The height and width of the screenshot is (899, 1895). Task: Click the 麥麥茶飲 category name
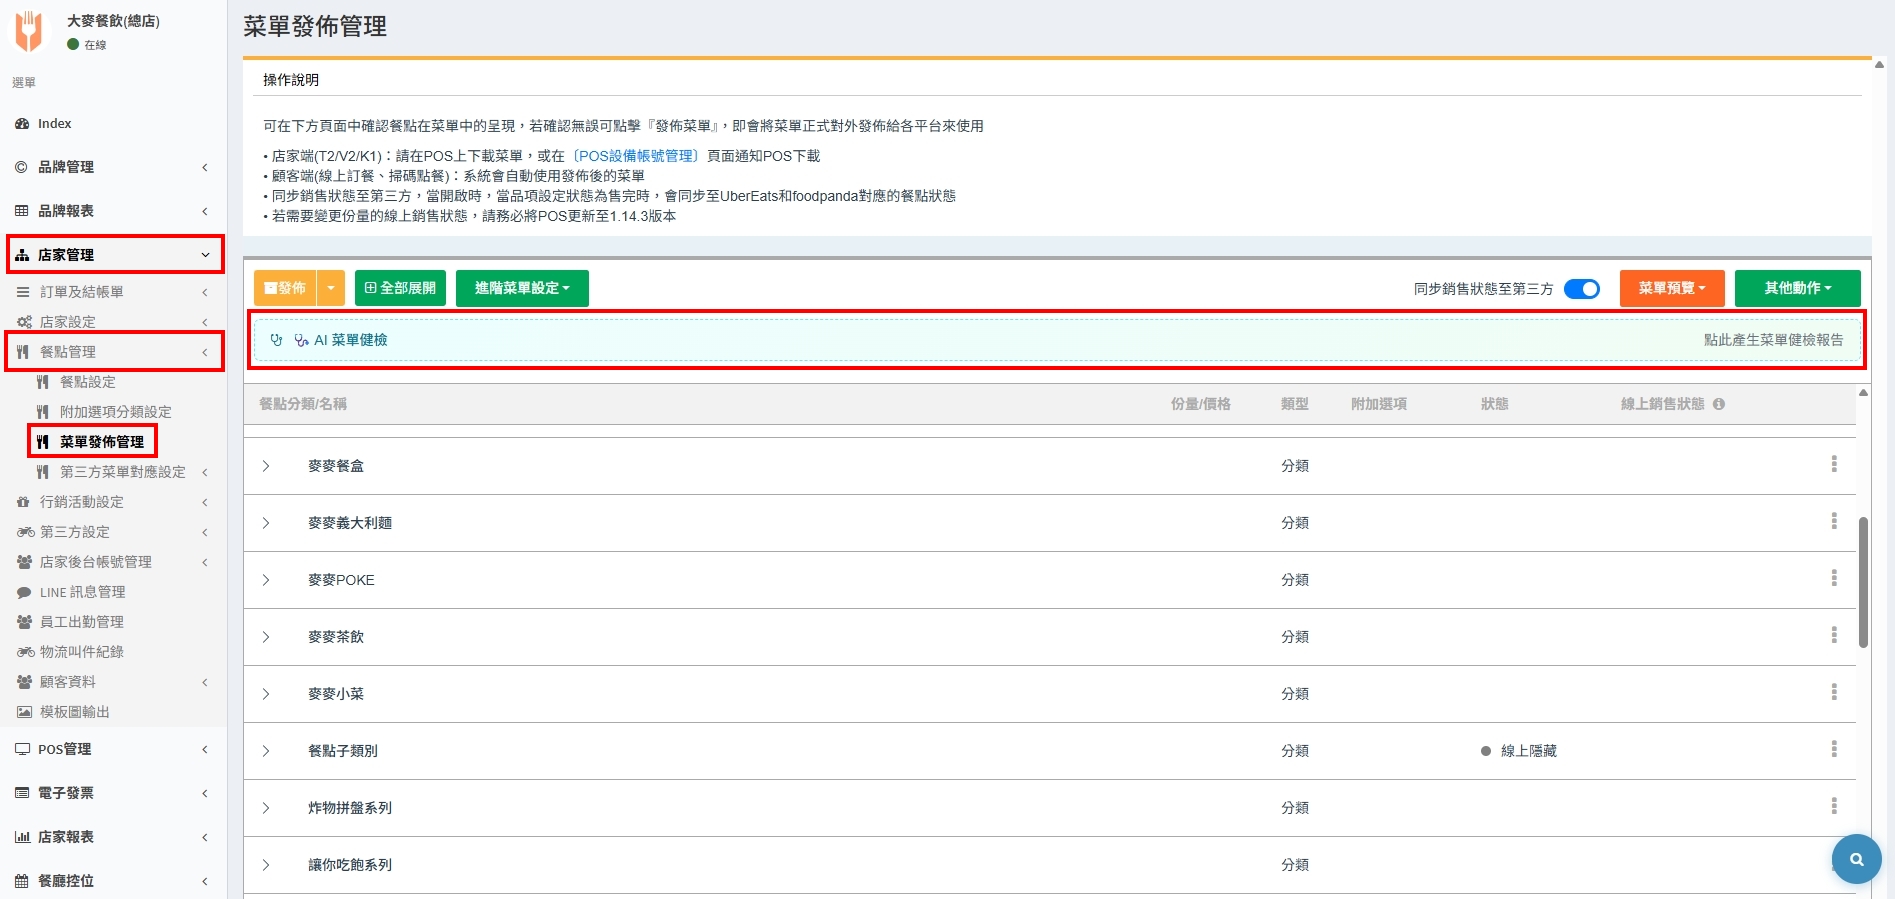point(336,637)
